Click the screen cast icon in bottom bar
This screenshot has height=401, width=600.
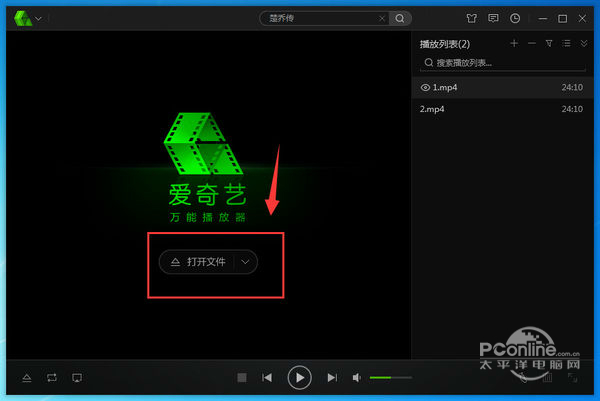(77, 378)
